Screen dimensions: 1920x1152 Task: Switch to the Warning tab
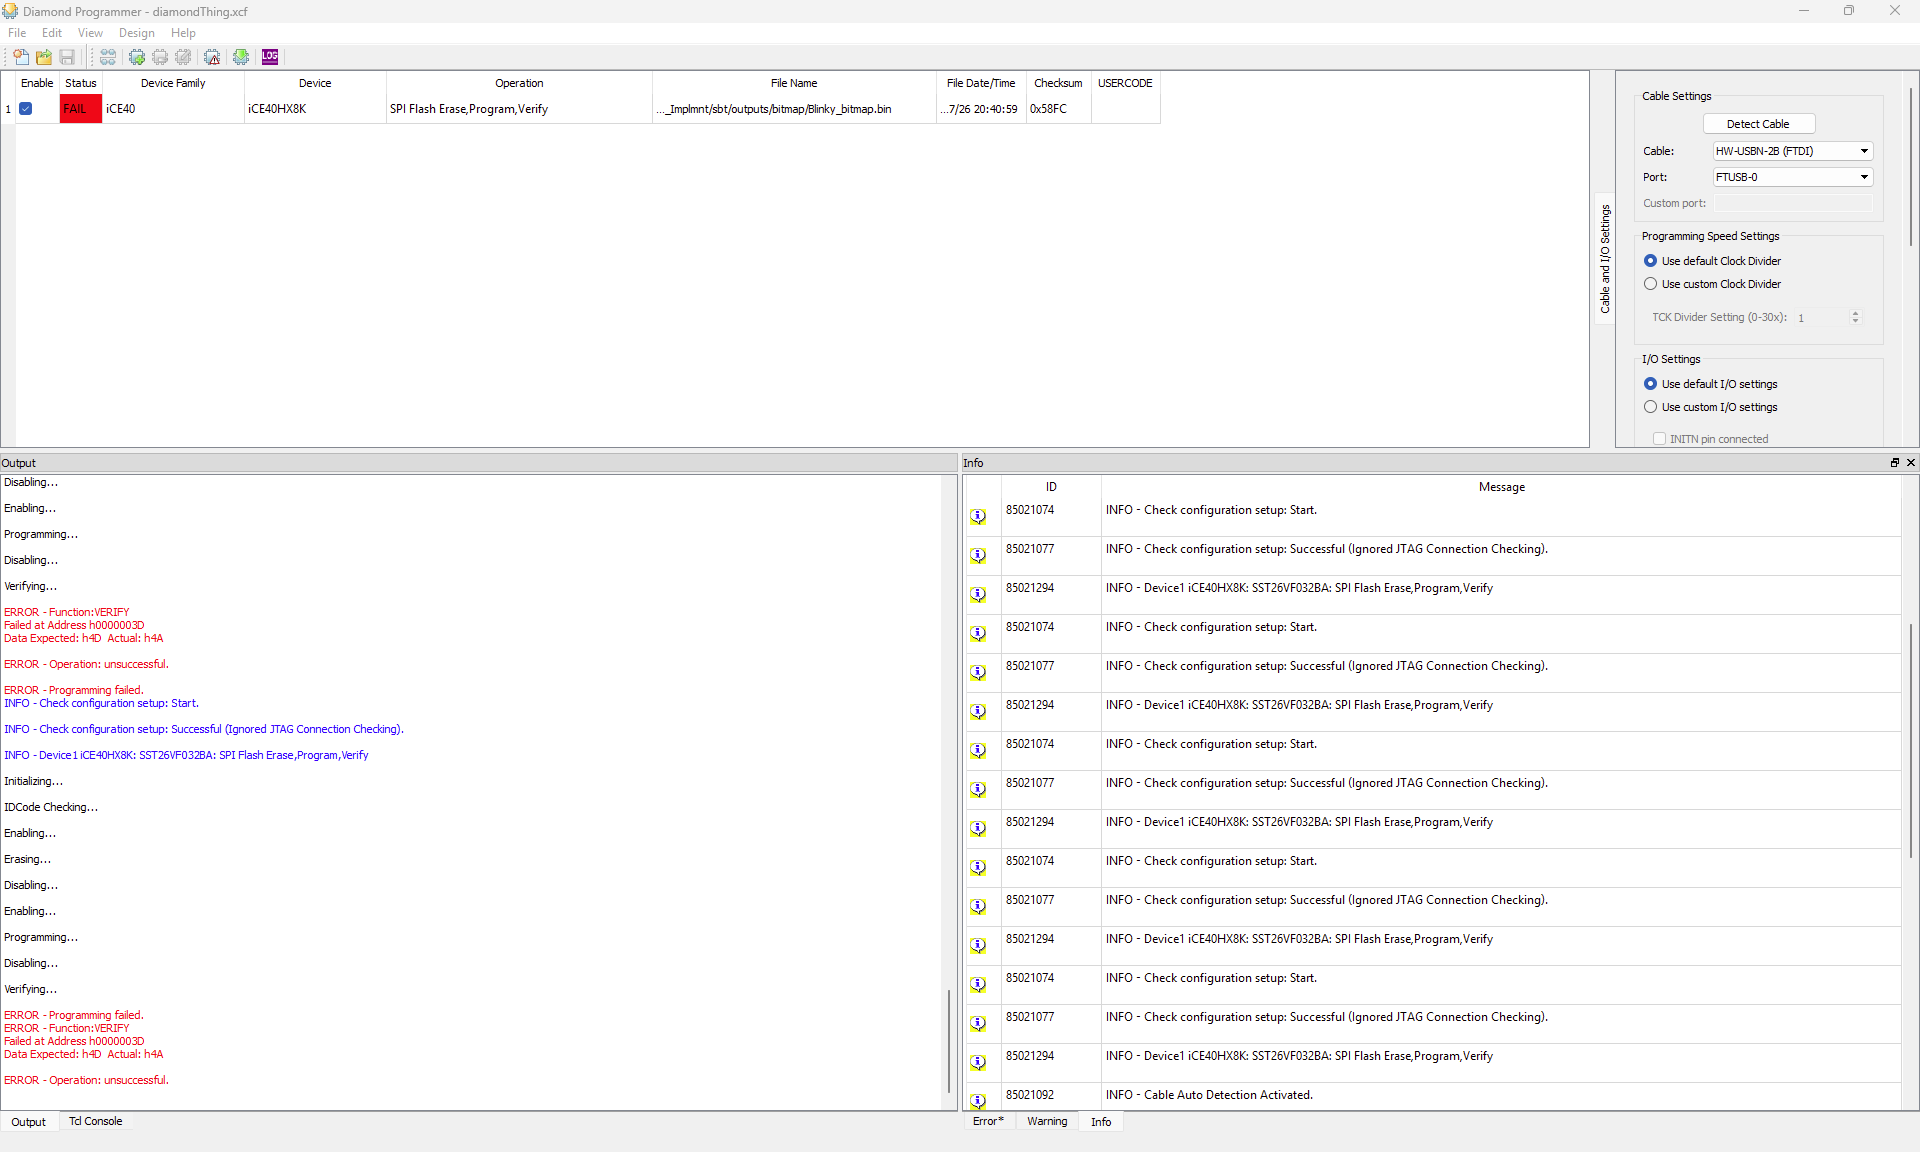pyautogui.click(x=1046, y=1121)
